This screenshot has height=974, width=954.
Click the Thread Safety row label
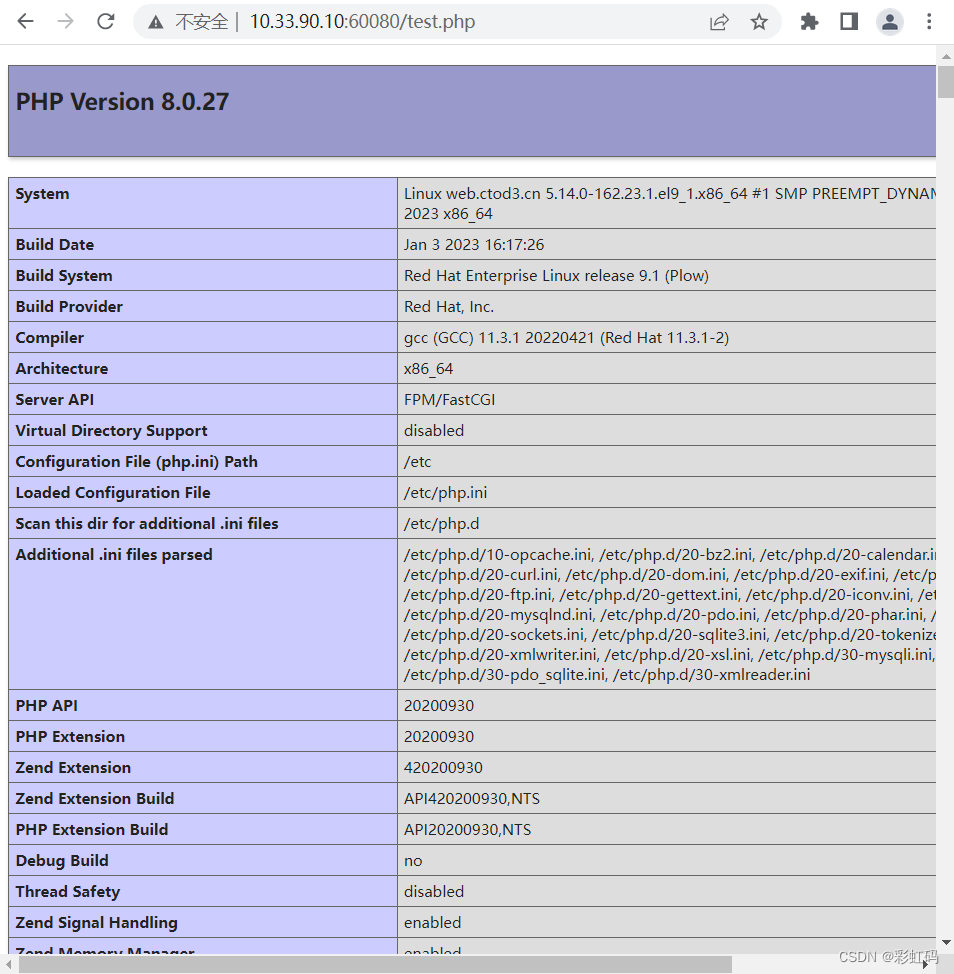point(68,891)
